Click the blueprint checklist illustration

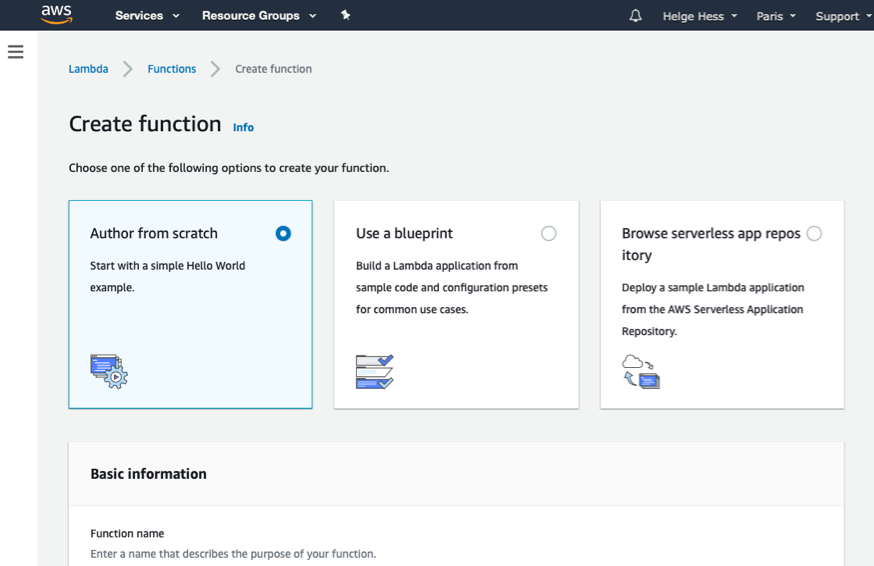[x=375, y=371]
